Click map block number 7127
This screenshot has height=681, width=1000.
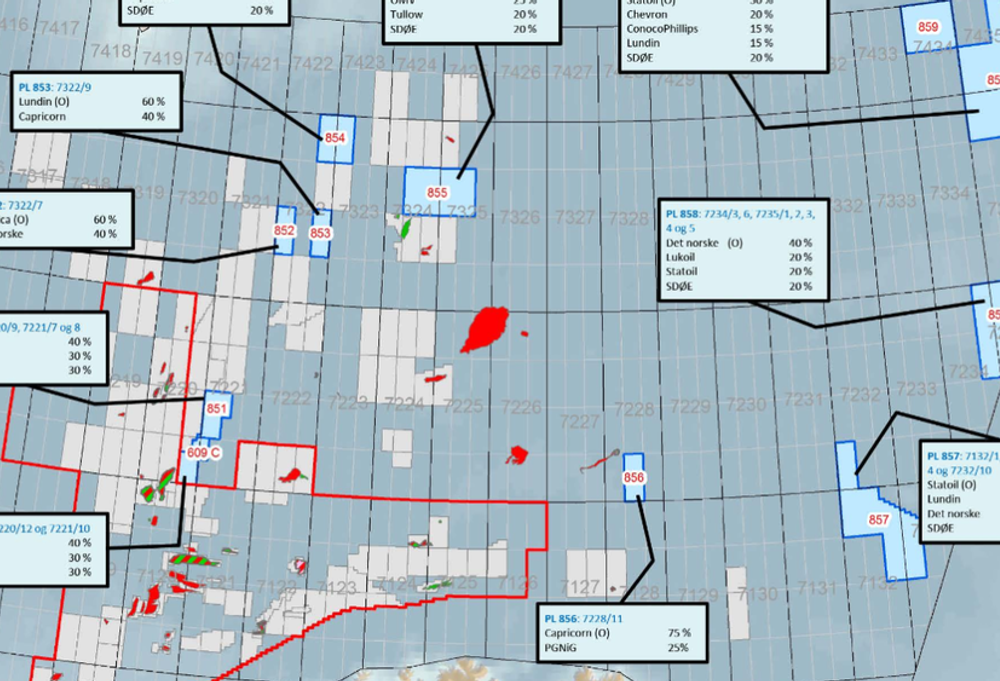[x=580, y=587]
